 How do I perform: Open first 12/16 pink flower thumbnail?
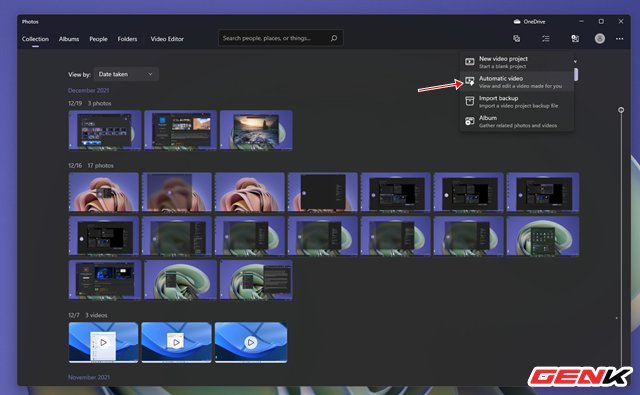[x=104, y=193]
